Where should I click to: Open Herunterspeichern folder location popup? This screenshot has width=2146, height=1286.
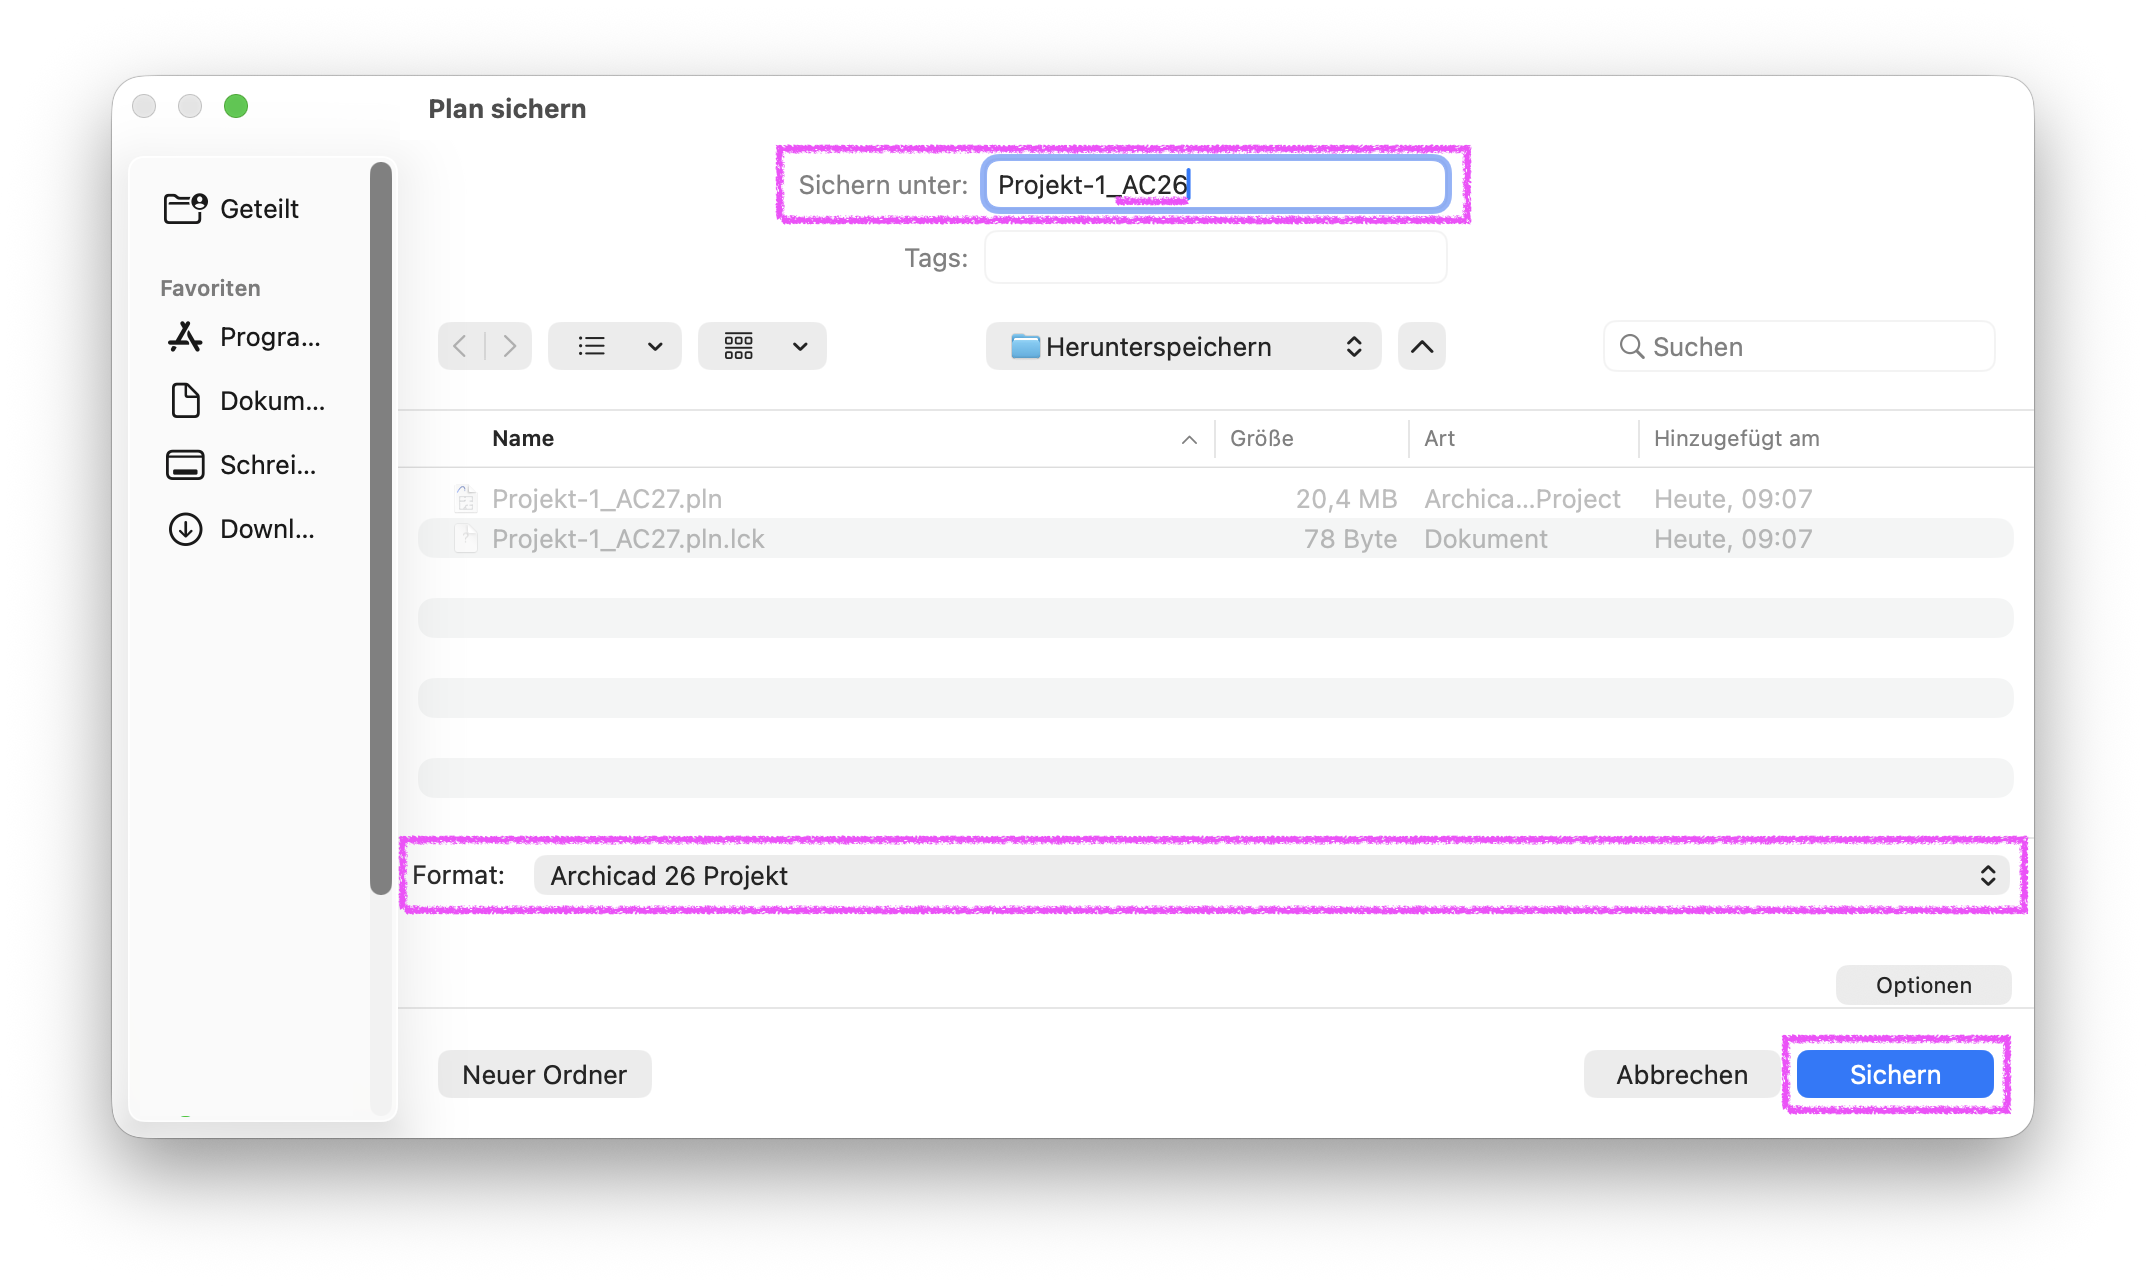[x=1184, y=346]
